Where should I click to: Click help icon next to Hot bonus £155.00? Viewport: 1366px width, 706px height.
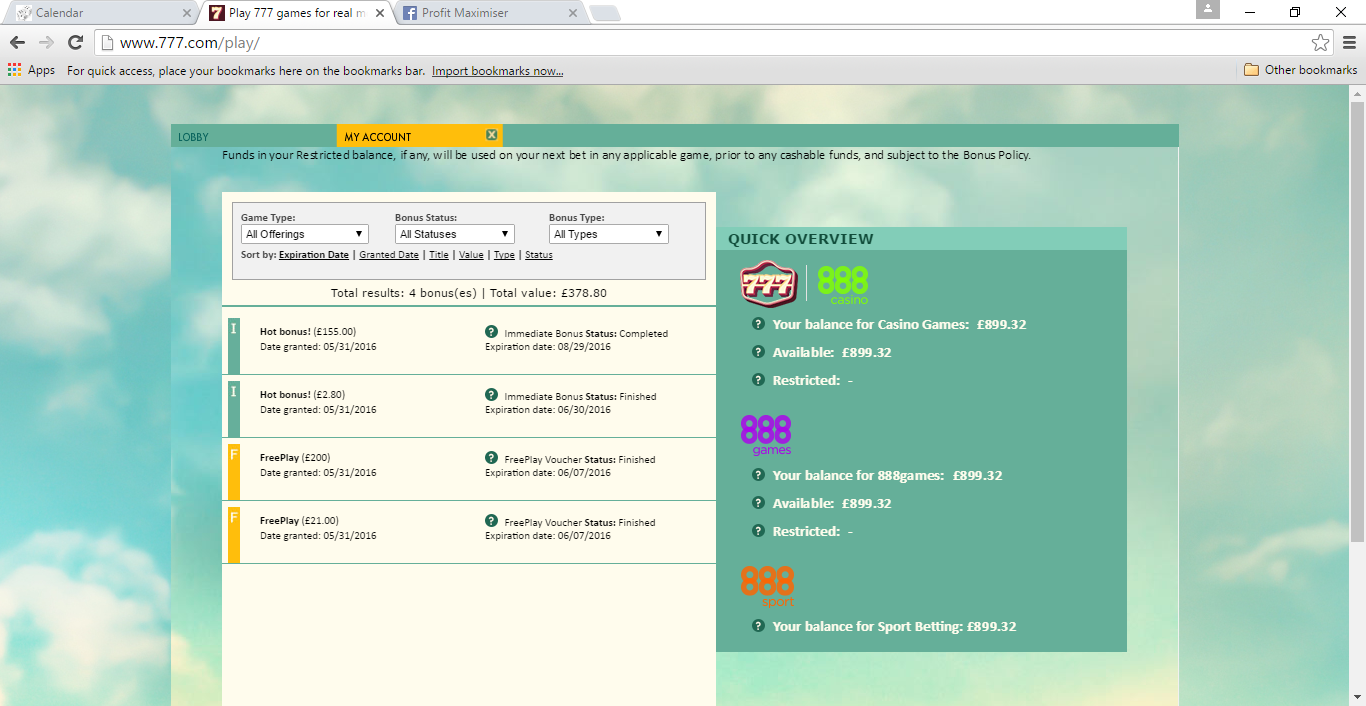pos(491,332)
